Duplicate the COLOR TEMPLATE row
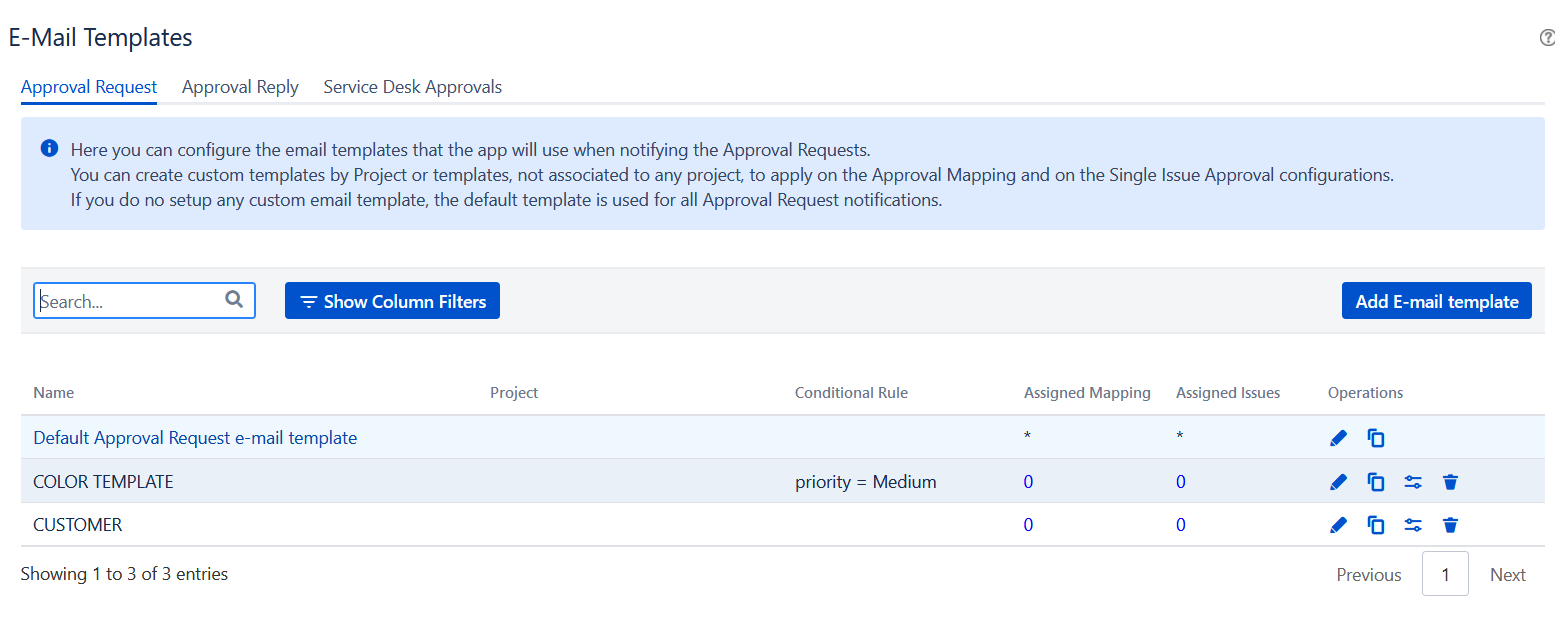 click(x=1376, y=482)
